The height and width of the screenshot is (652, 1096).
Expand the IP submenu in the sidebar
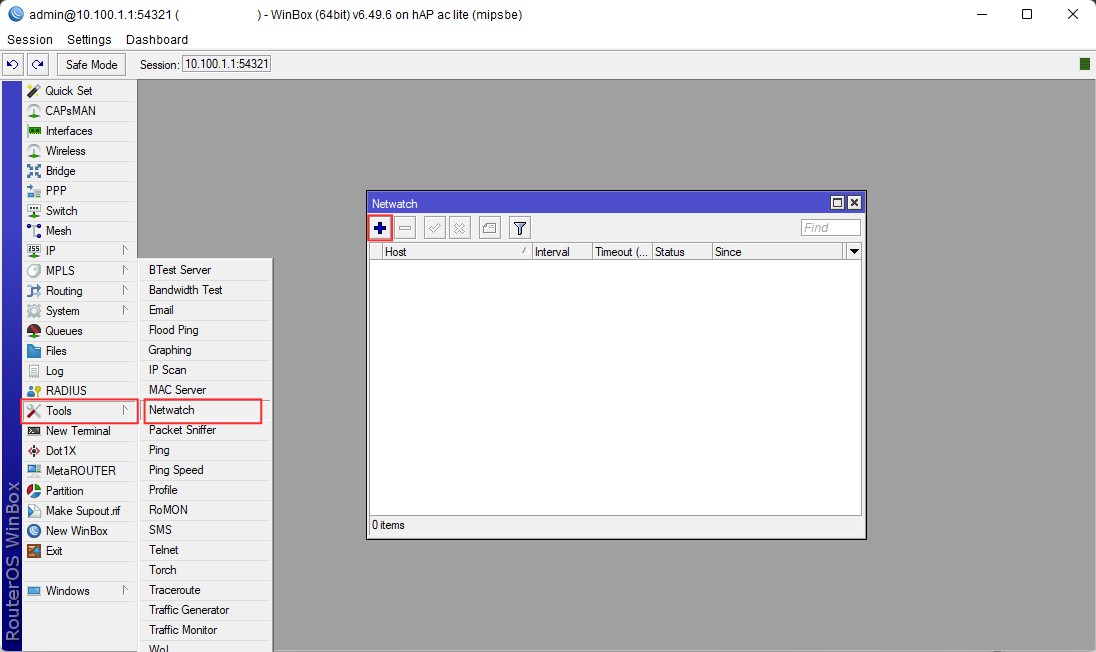point(80,251)
